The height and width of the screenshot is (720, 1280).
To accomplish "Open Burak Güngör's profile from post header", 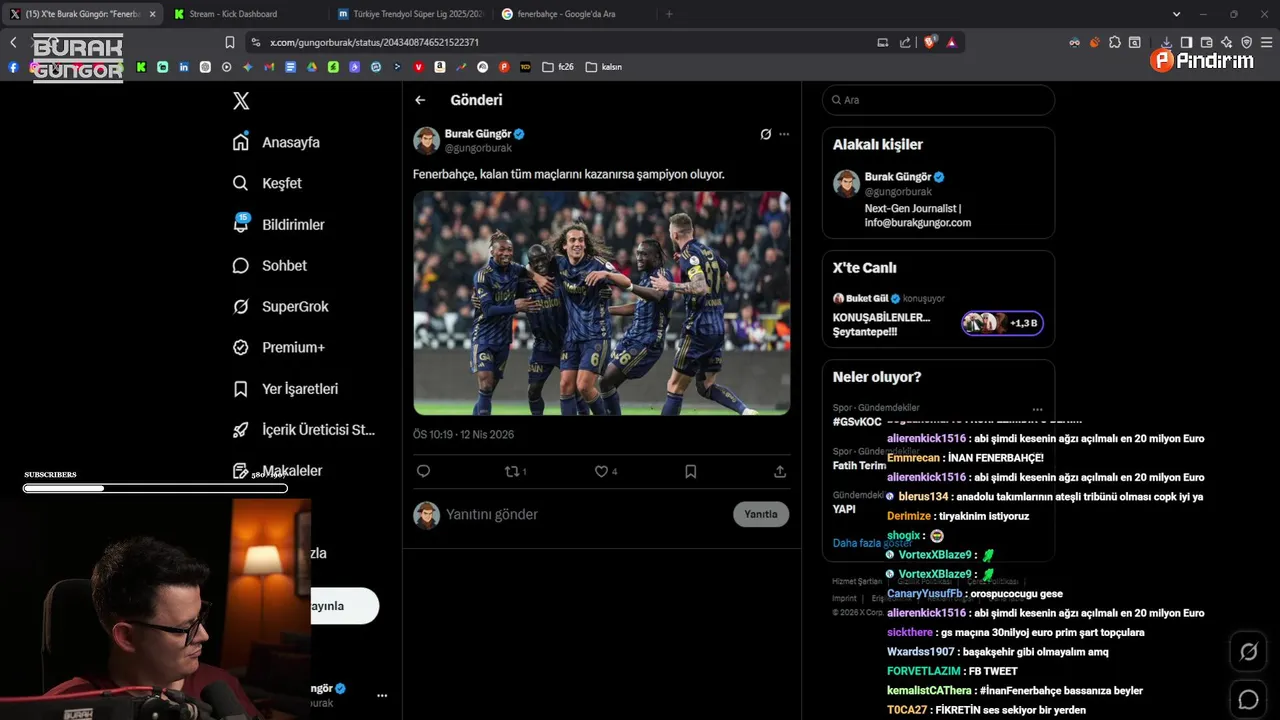I will point(477,134).
